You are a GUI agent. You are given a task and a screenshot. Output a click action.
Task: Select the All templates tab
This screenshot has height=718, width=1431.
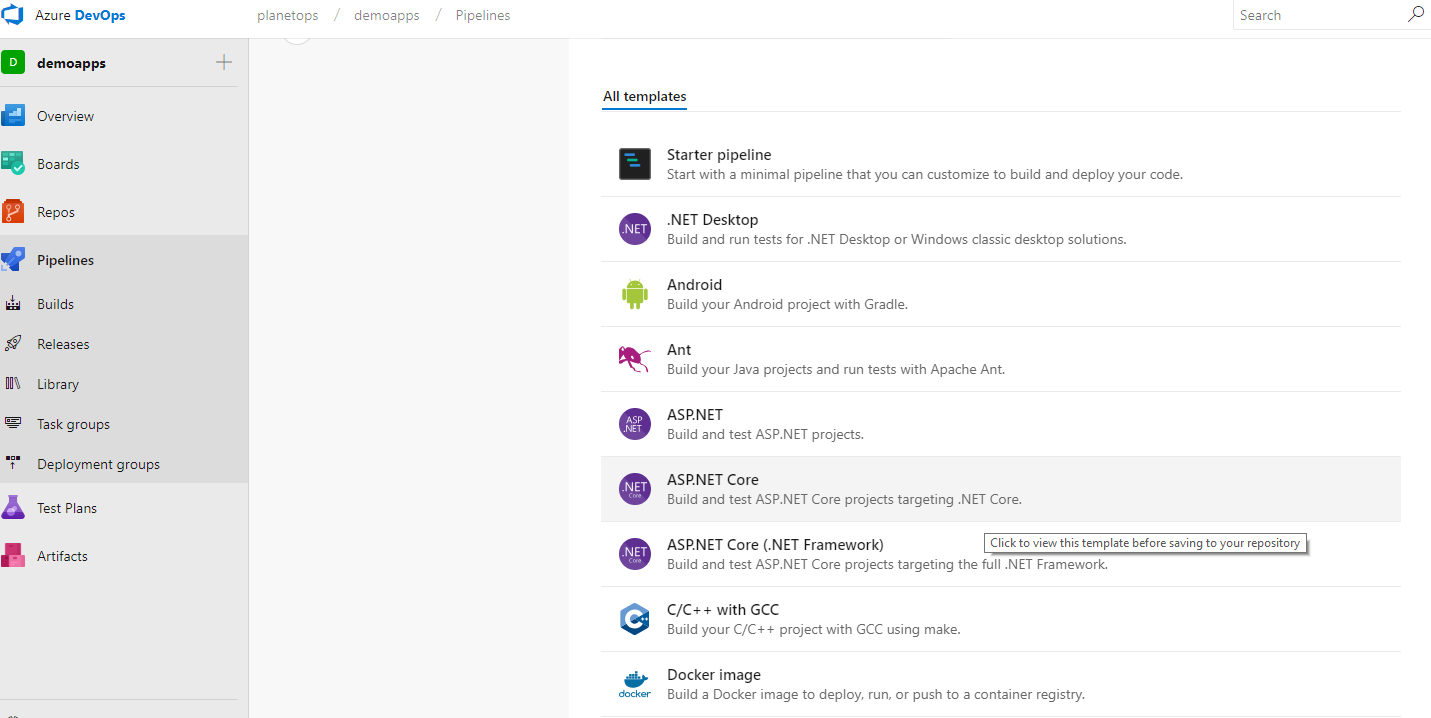pyautogui.click(x=645, y=97)
